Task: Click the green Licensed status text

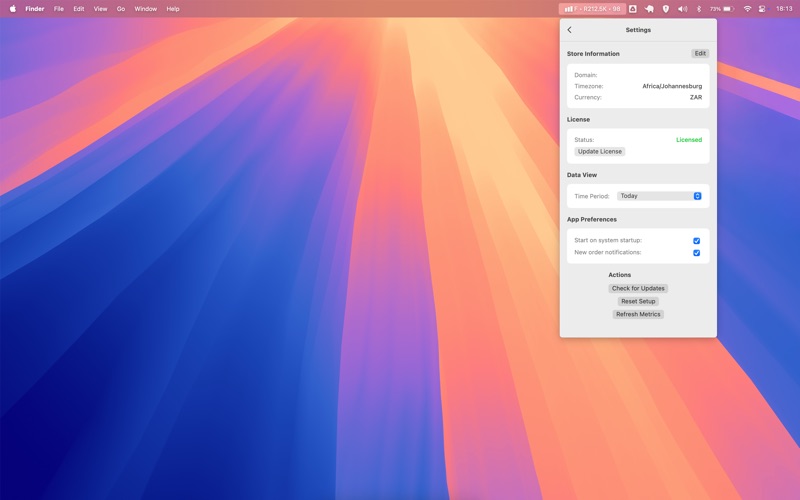Action: click(689, 140)
